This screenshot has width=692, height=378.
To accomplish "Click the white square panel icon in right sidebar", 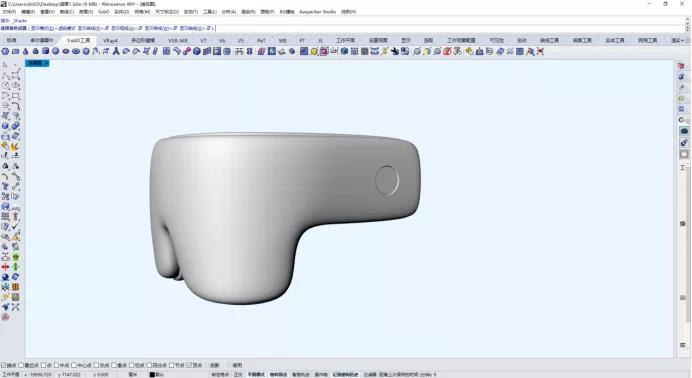I will click(684, 154).
